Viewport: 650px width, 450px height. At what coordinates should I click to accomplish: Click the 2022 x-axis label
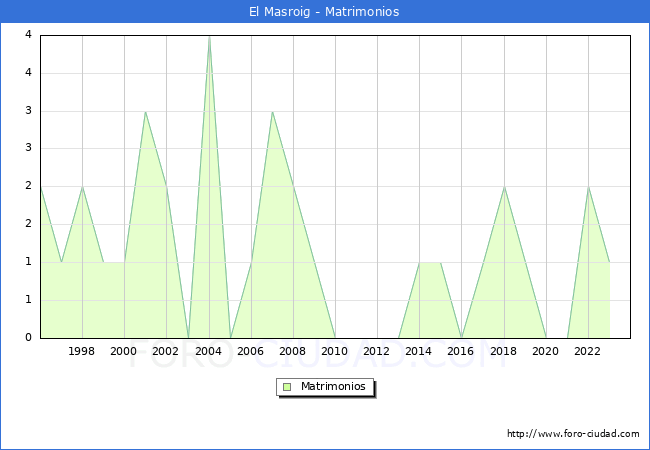pos(588,351)
